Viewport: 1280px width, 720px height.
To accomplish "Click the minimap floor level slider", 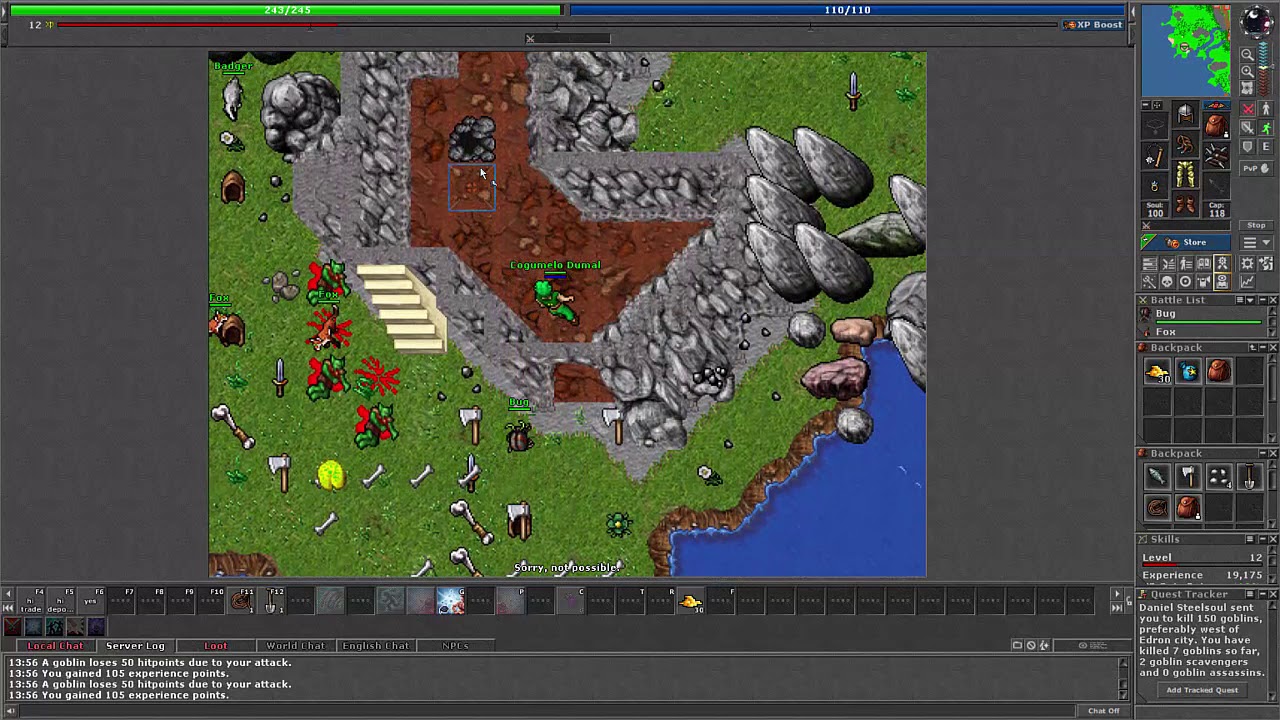I will 1264,67.
